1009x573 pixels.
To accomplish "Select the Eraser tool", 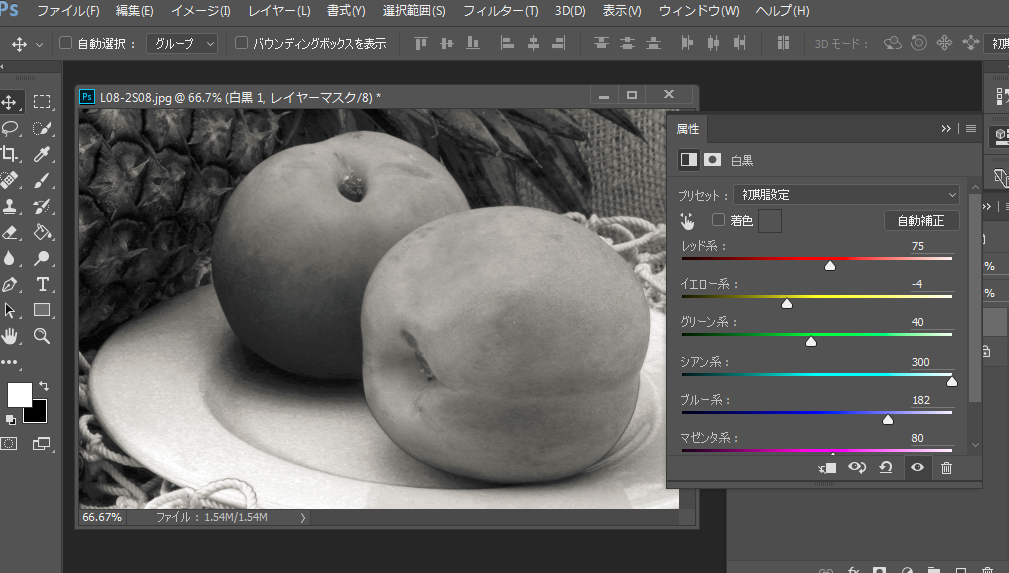I will pos(9,232).
